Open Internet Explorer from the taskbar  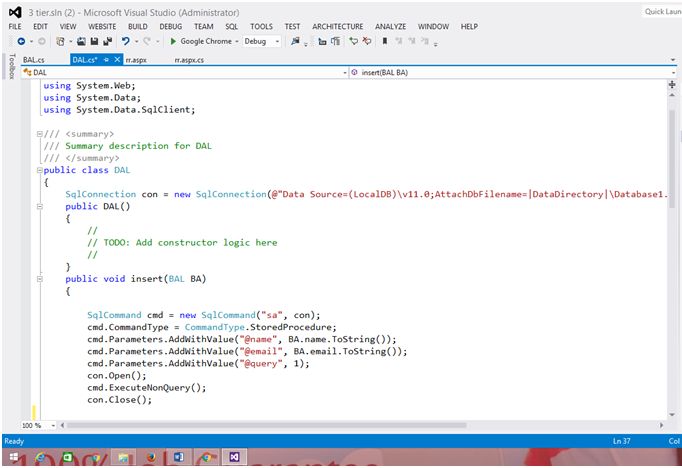pyautogui.click(x=41, y=457)
